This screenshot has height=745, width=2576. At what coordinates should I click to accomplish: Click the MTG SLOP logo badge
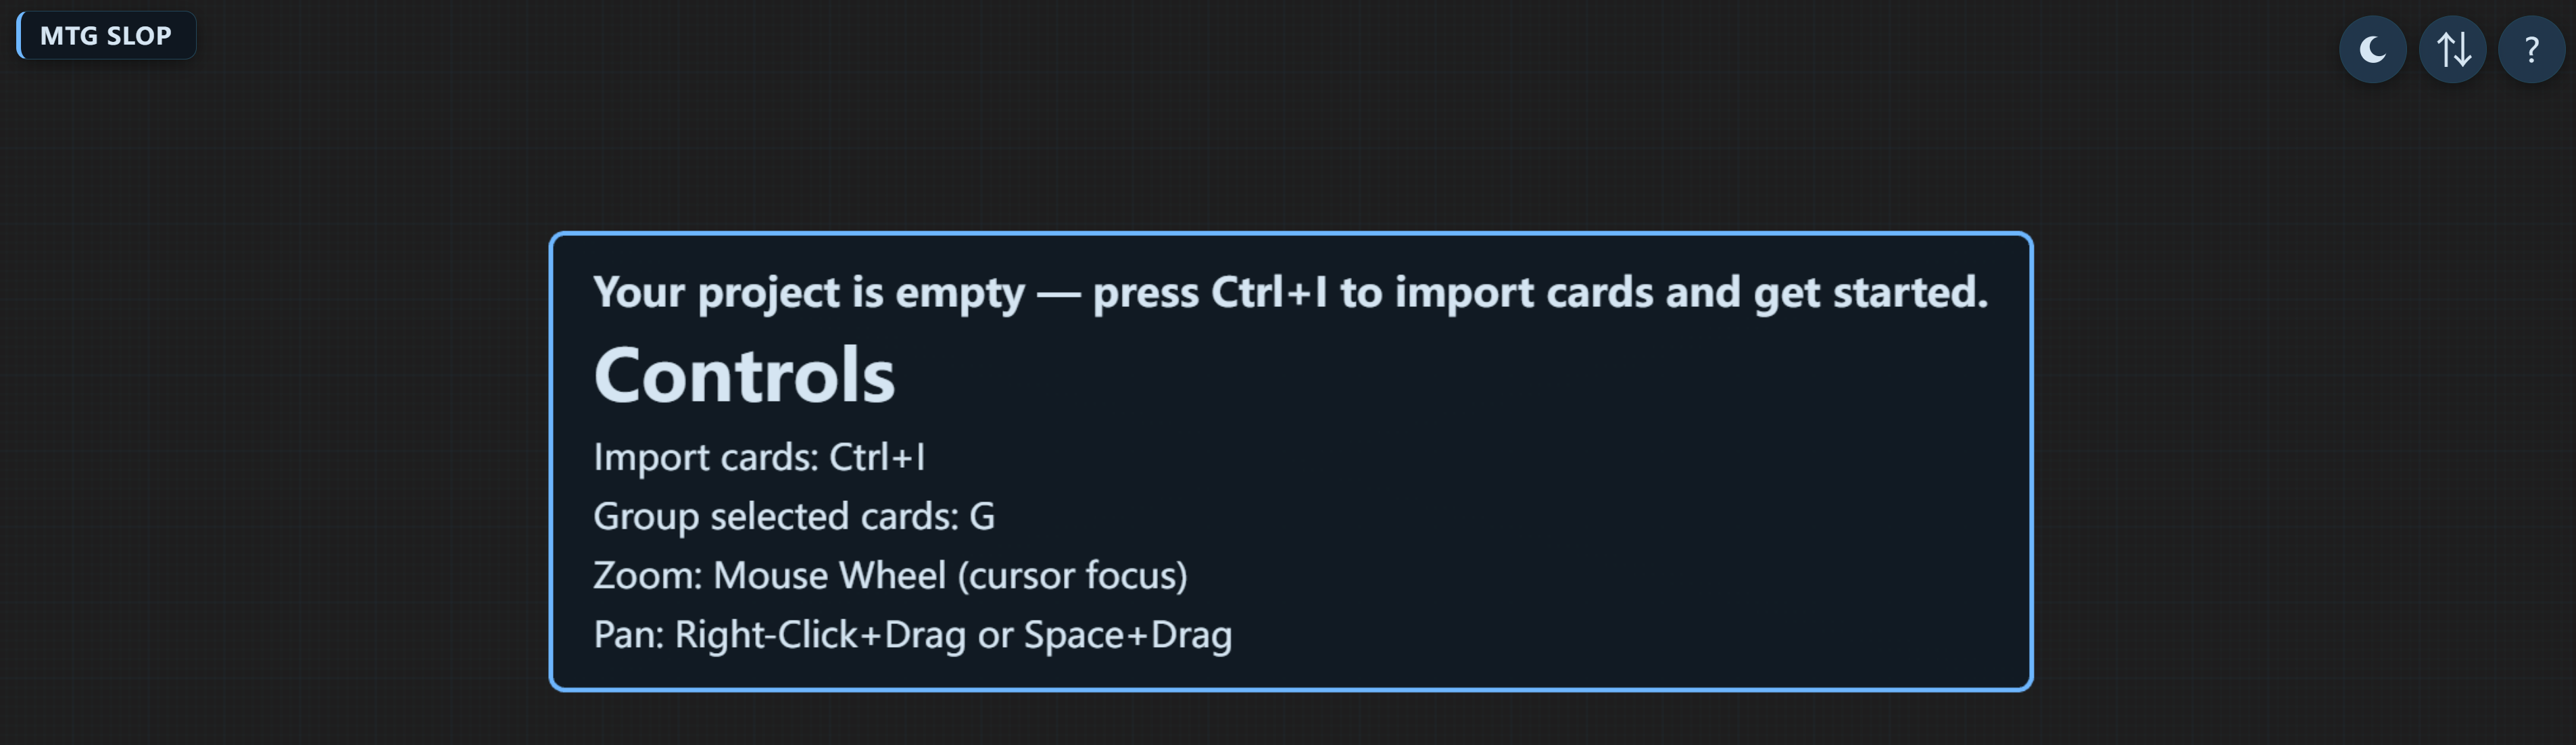(106, 36)
